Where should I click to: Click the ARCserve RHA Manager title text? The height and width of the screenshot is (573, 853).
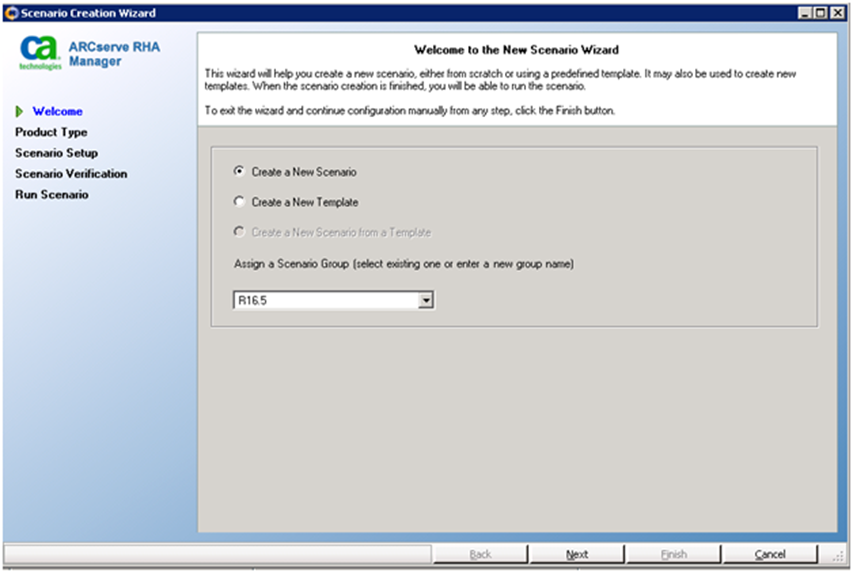click(114, 54)
